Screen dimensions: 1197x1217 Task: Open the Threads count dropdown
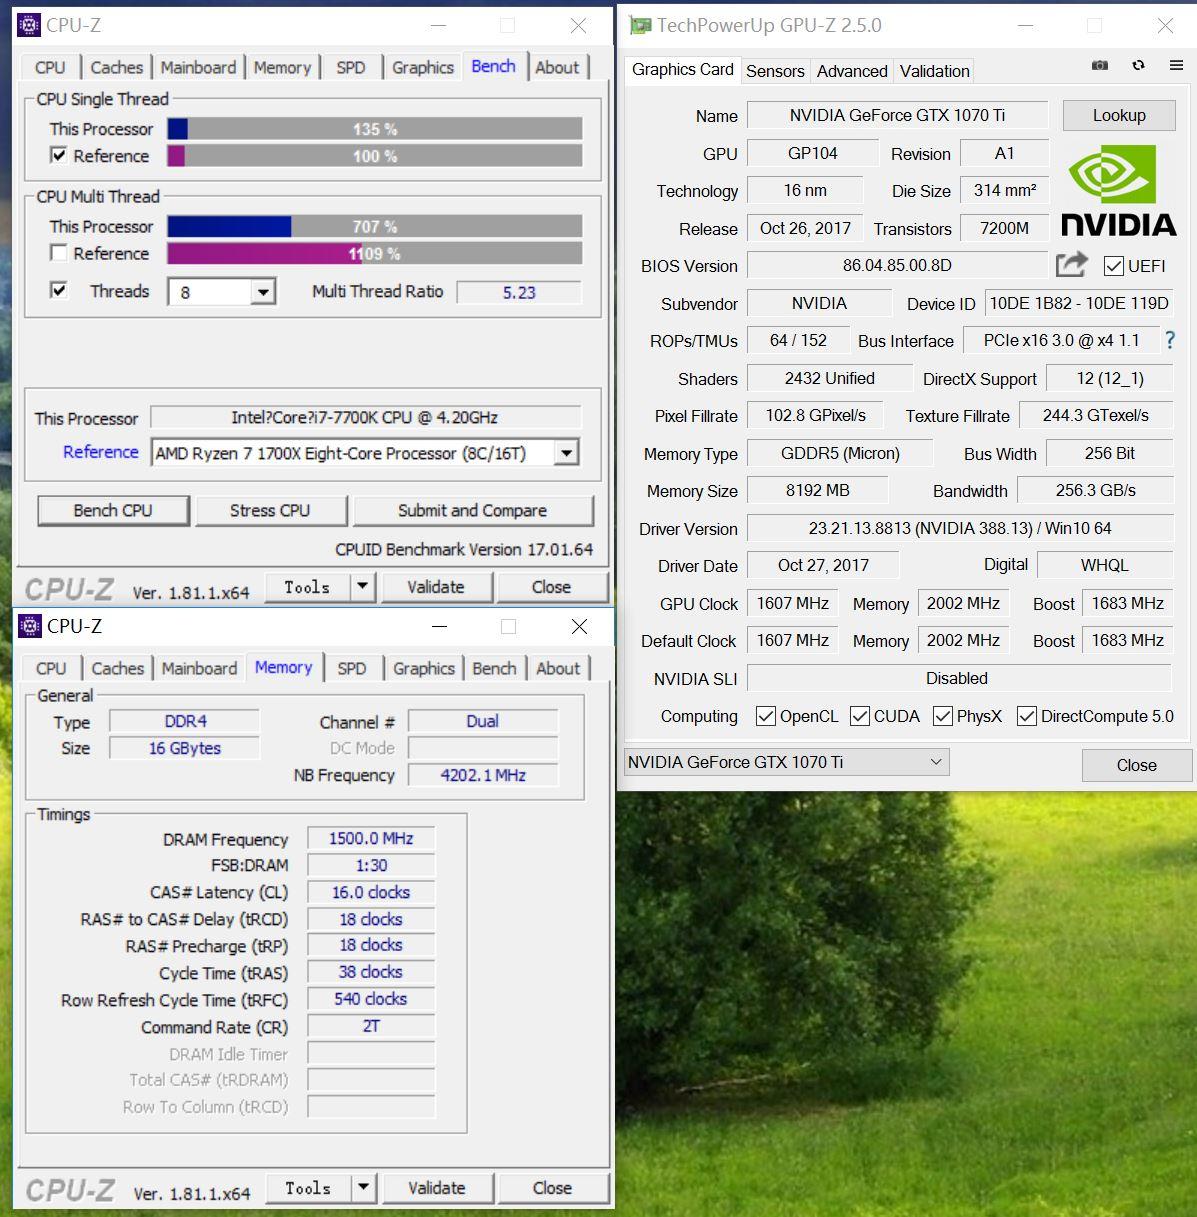click(x=262, y=292)
